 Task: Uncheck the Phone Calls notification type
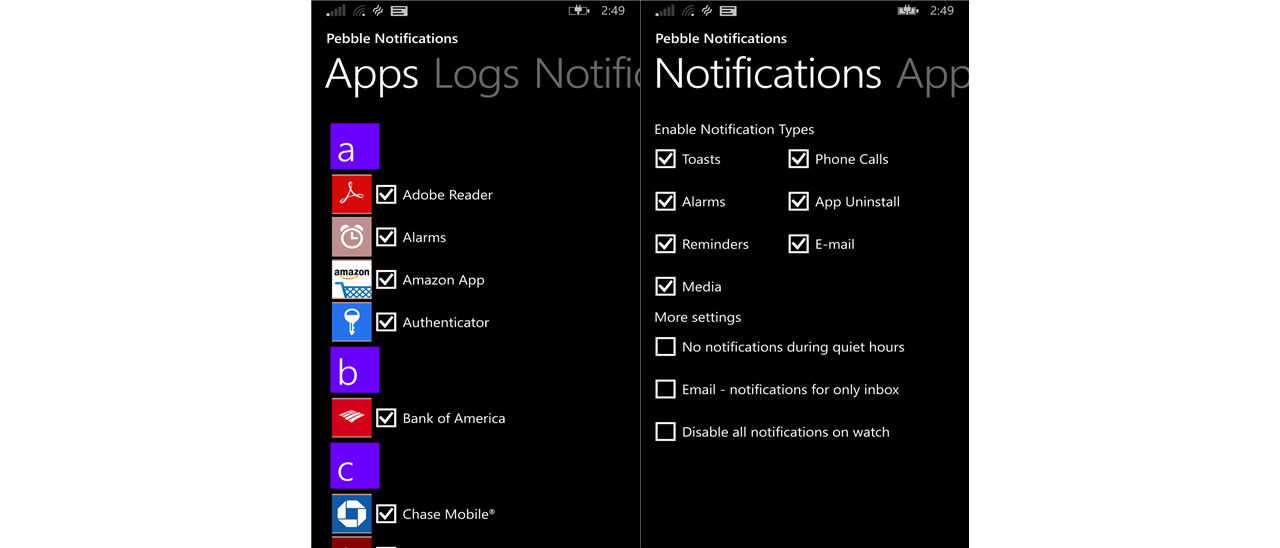click(x=798, y=159)
